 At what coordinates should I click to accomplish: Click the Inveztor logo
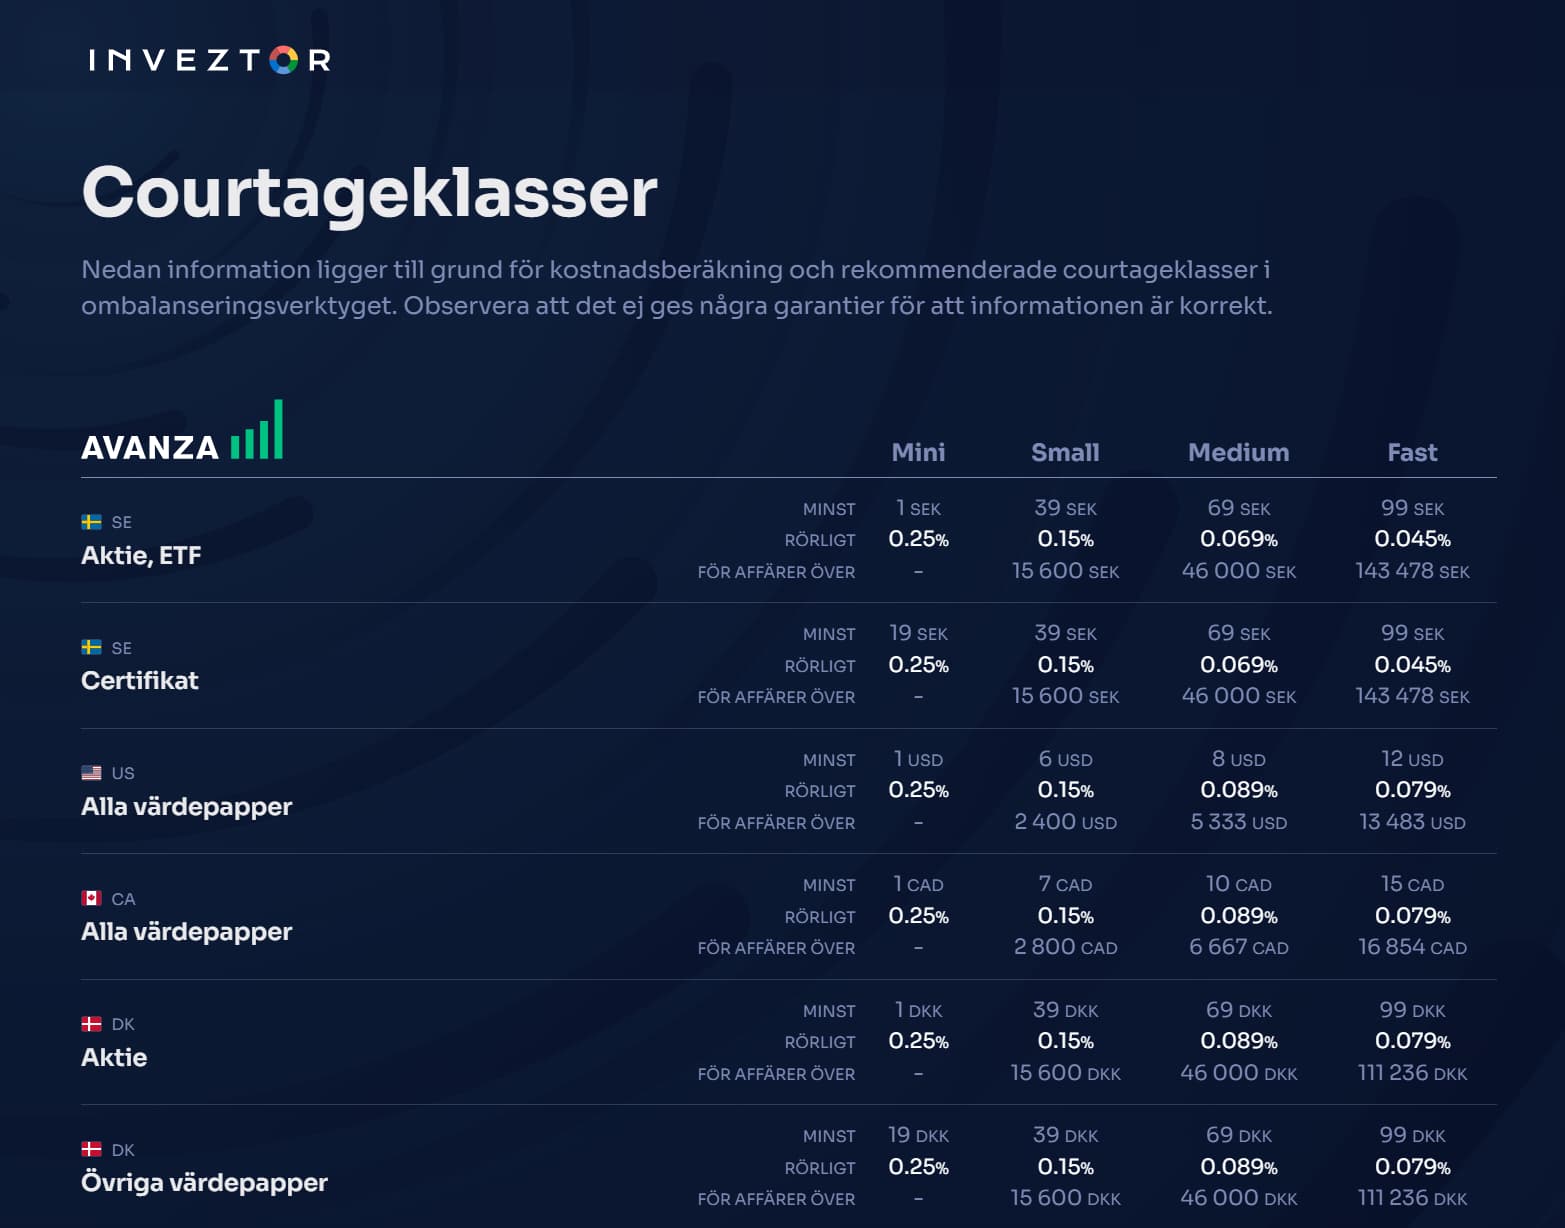209,60
